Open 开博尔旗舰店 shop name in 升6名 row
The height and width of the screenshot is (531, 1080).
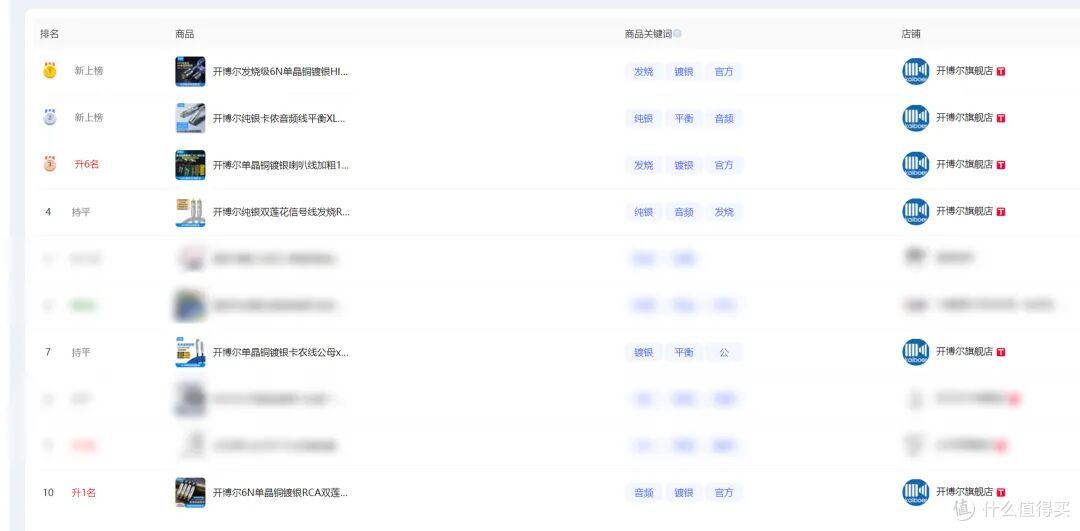click(964, 164)
